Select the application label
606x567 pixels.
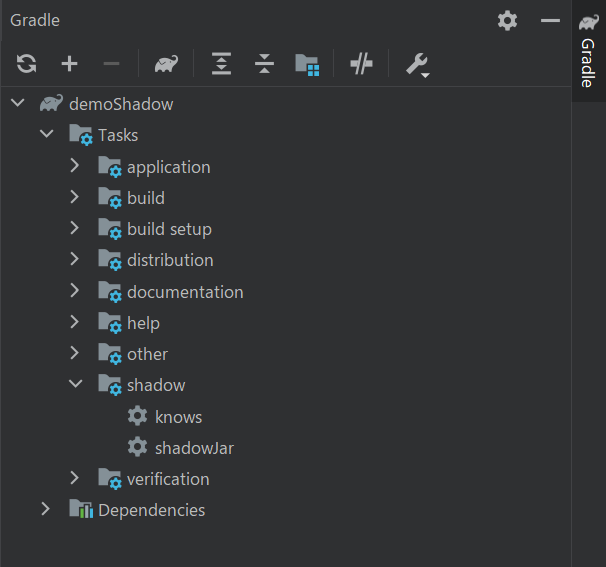[169, 168]
